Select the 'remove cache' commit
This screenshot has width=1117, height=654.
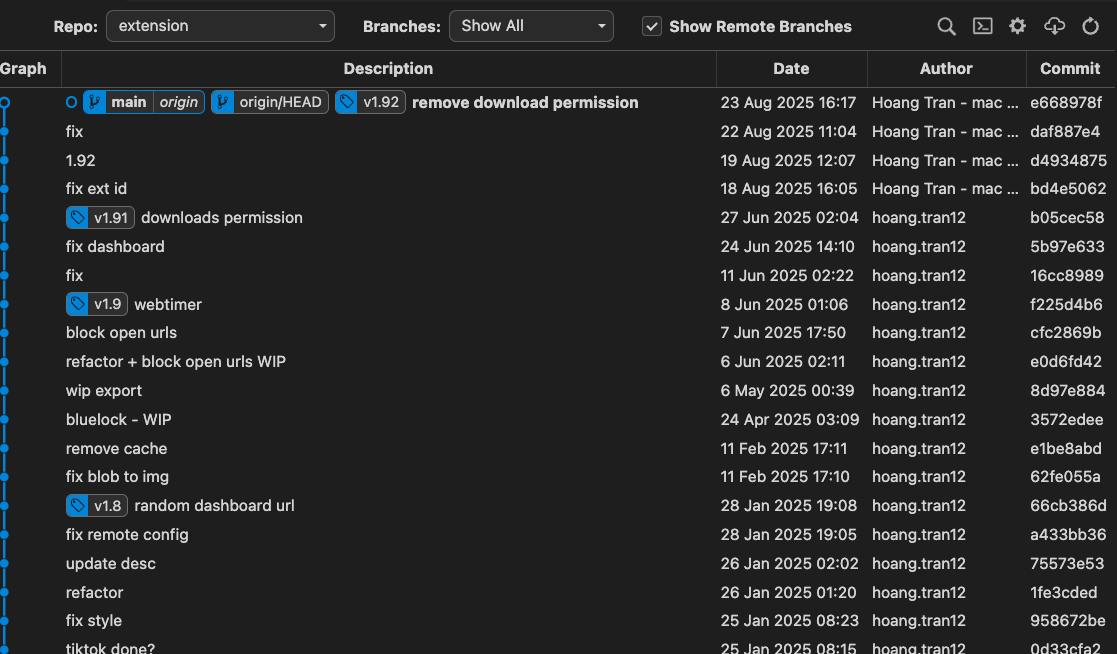click(116, 448)
